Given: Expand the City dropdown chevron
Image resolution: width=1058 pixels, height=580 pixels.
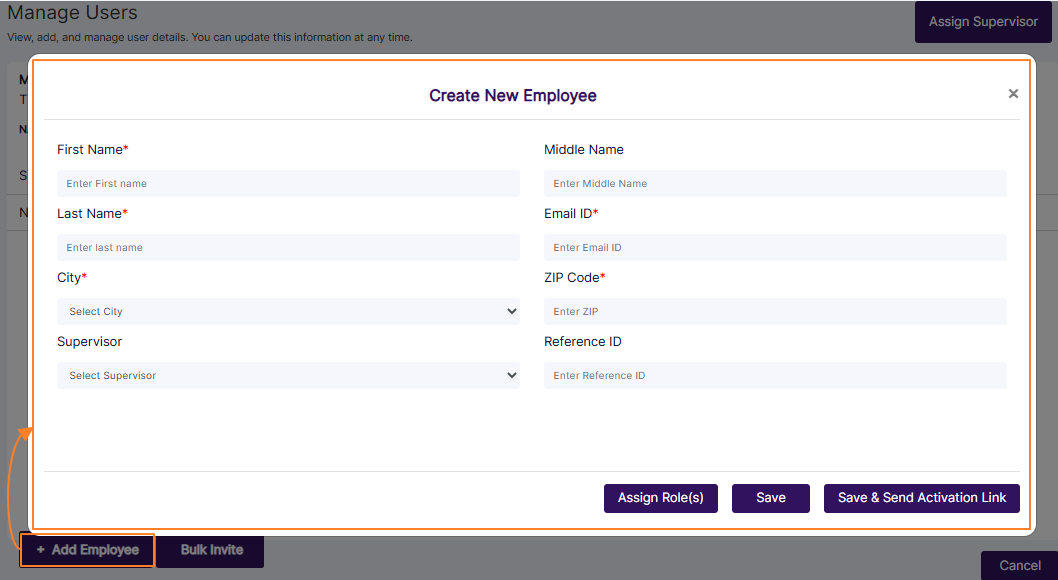Looking at the screenshot, I should click(512, 311).
